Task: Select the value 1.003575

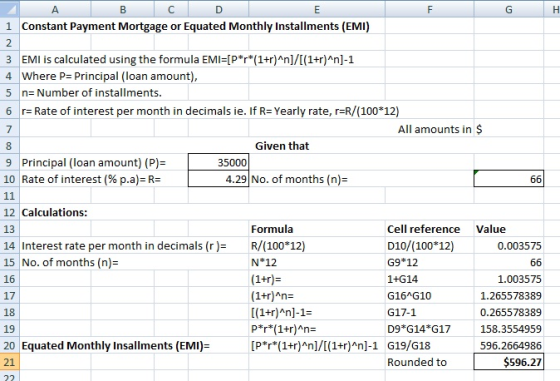Action: click(509, 279)
